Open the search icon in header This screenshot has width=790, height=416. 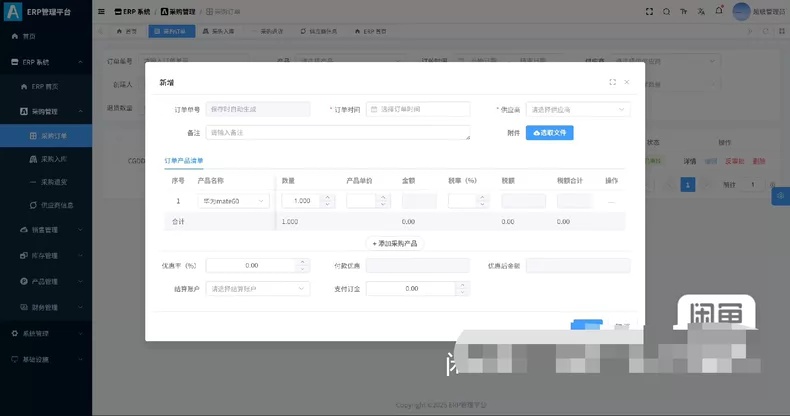667,12
